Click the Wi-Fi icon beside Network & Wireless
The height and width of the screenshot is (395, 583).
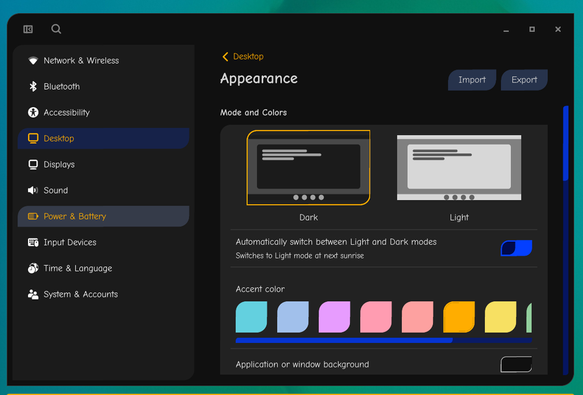click(x=33, y=61)
